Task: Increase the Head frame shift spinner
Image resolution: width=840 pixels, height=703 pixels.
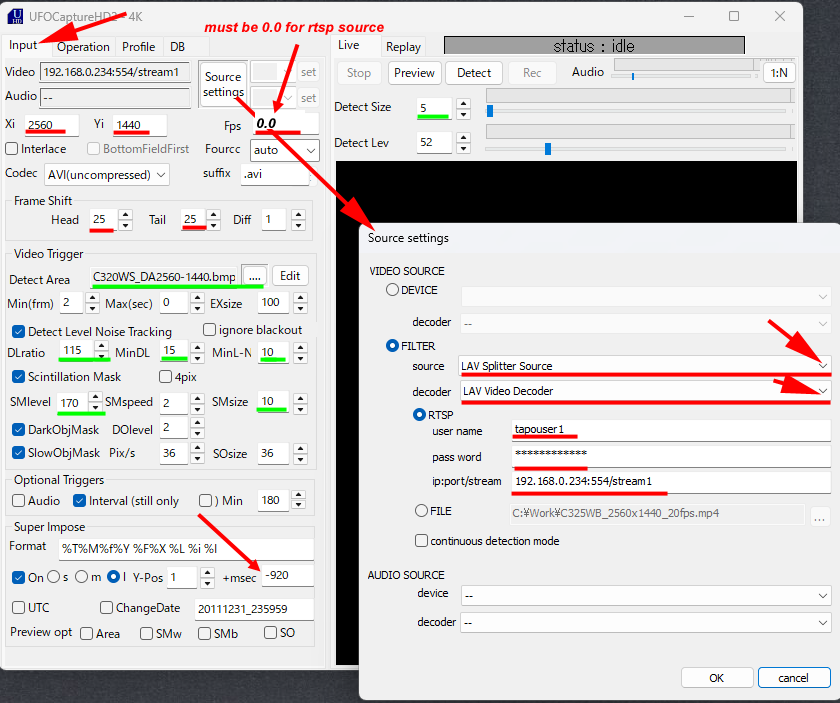Action: 125,214
